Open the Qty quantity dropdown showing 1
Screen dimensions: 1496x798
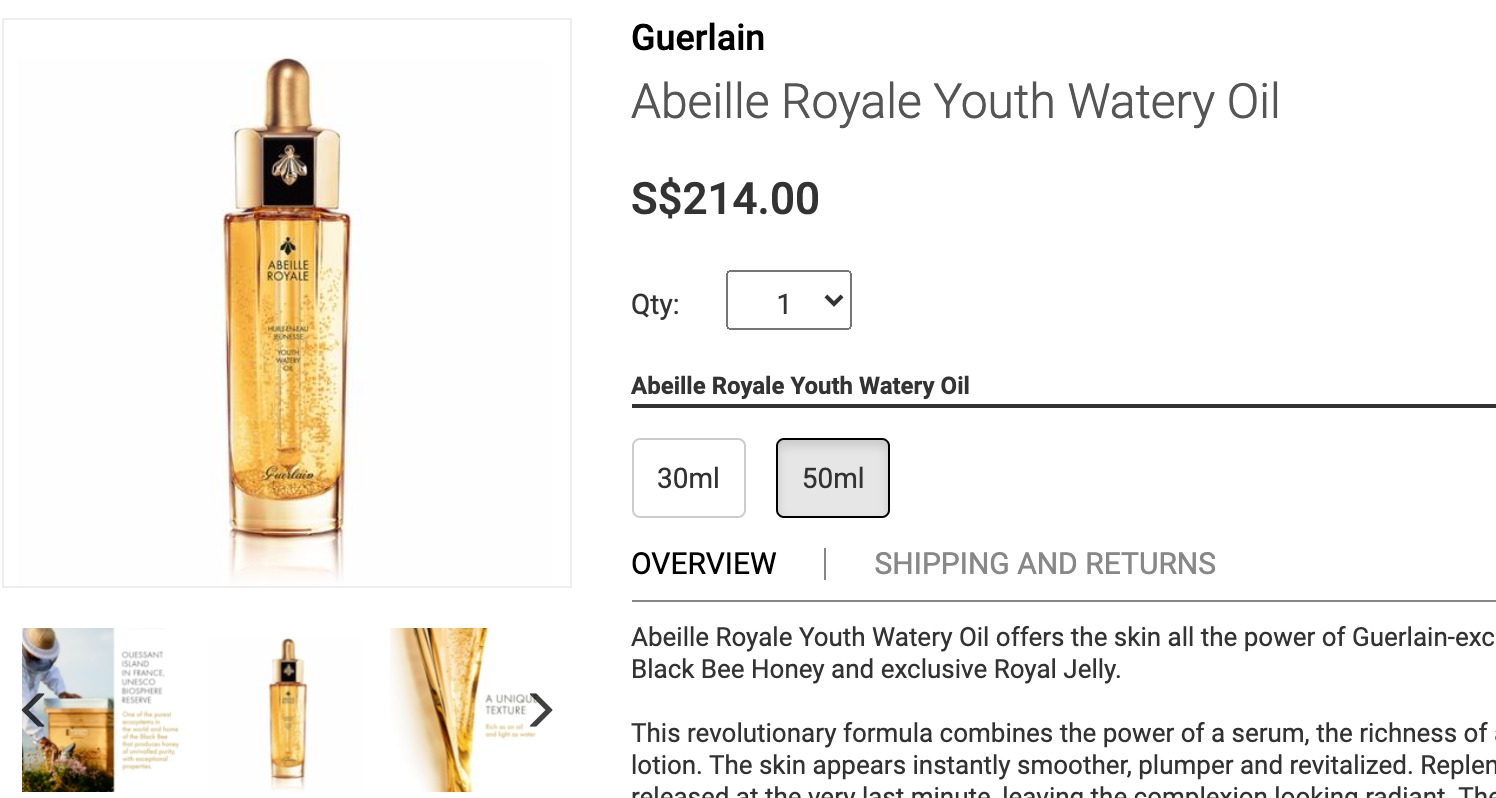(x=787, y=300)
